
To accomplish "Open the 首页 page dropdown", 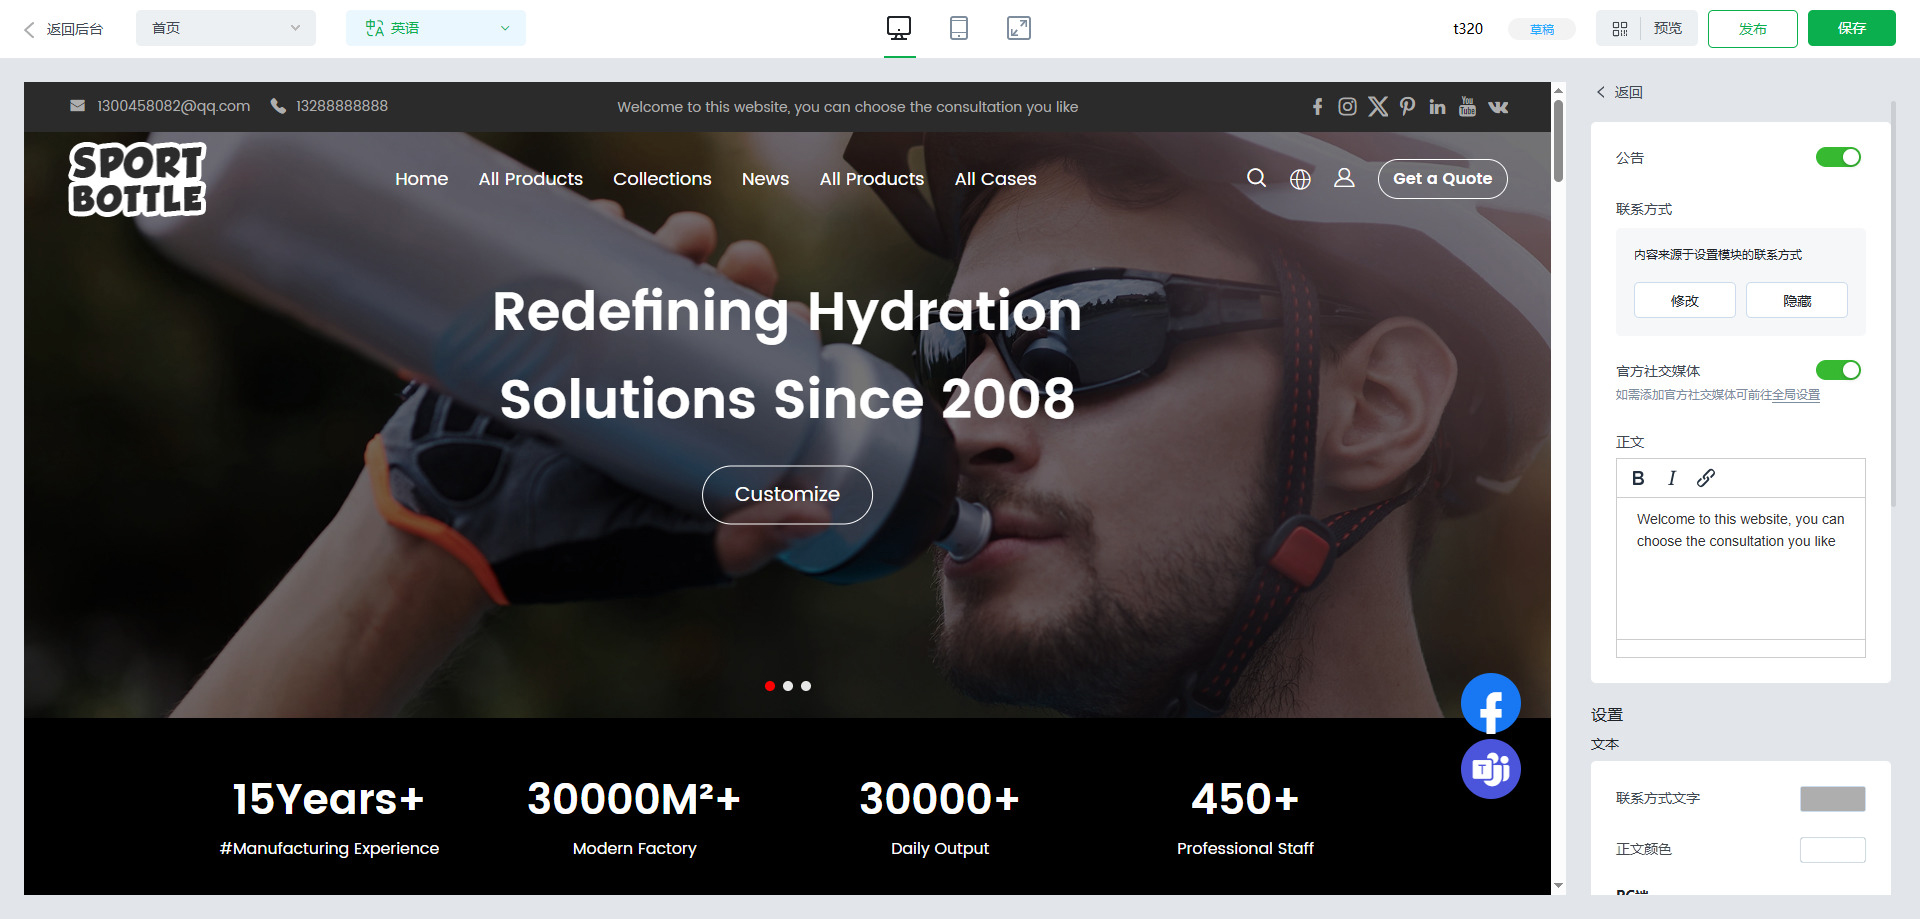I will click(225, 28).
